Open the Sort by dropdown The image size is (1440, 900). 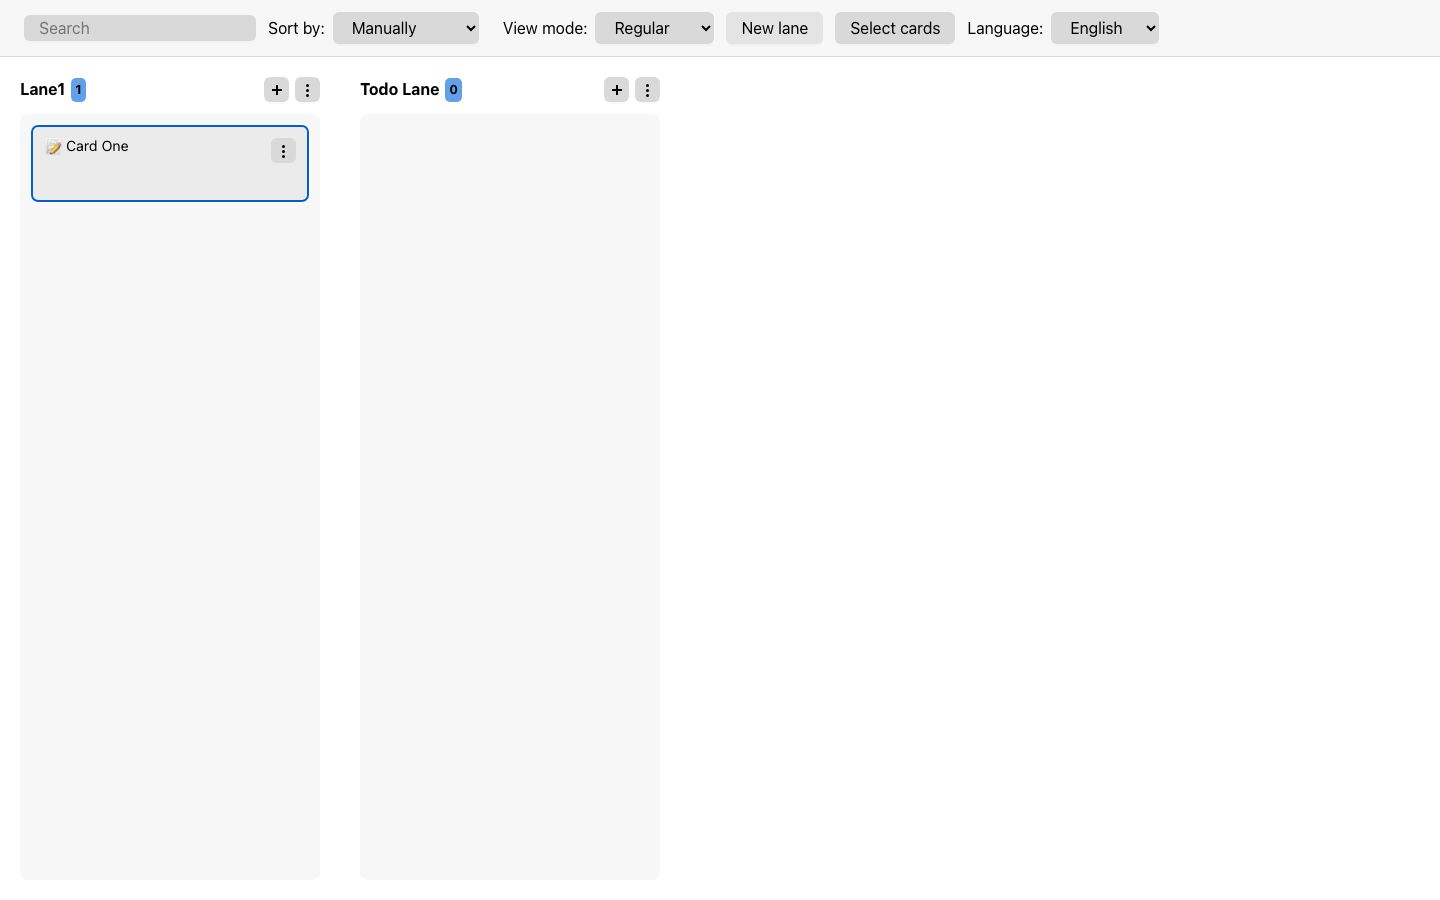(406, 28)
